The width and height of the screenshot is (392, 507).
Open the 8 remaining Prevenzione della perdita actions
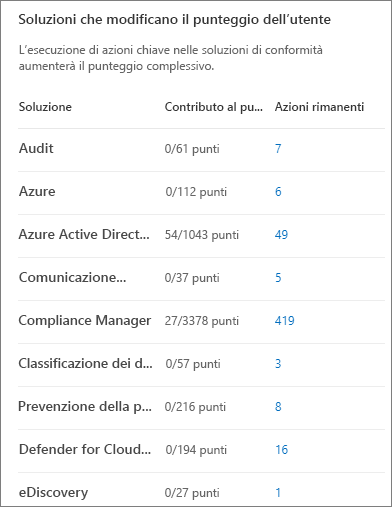point(278,407)
